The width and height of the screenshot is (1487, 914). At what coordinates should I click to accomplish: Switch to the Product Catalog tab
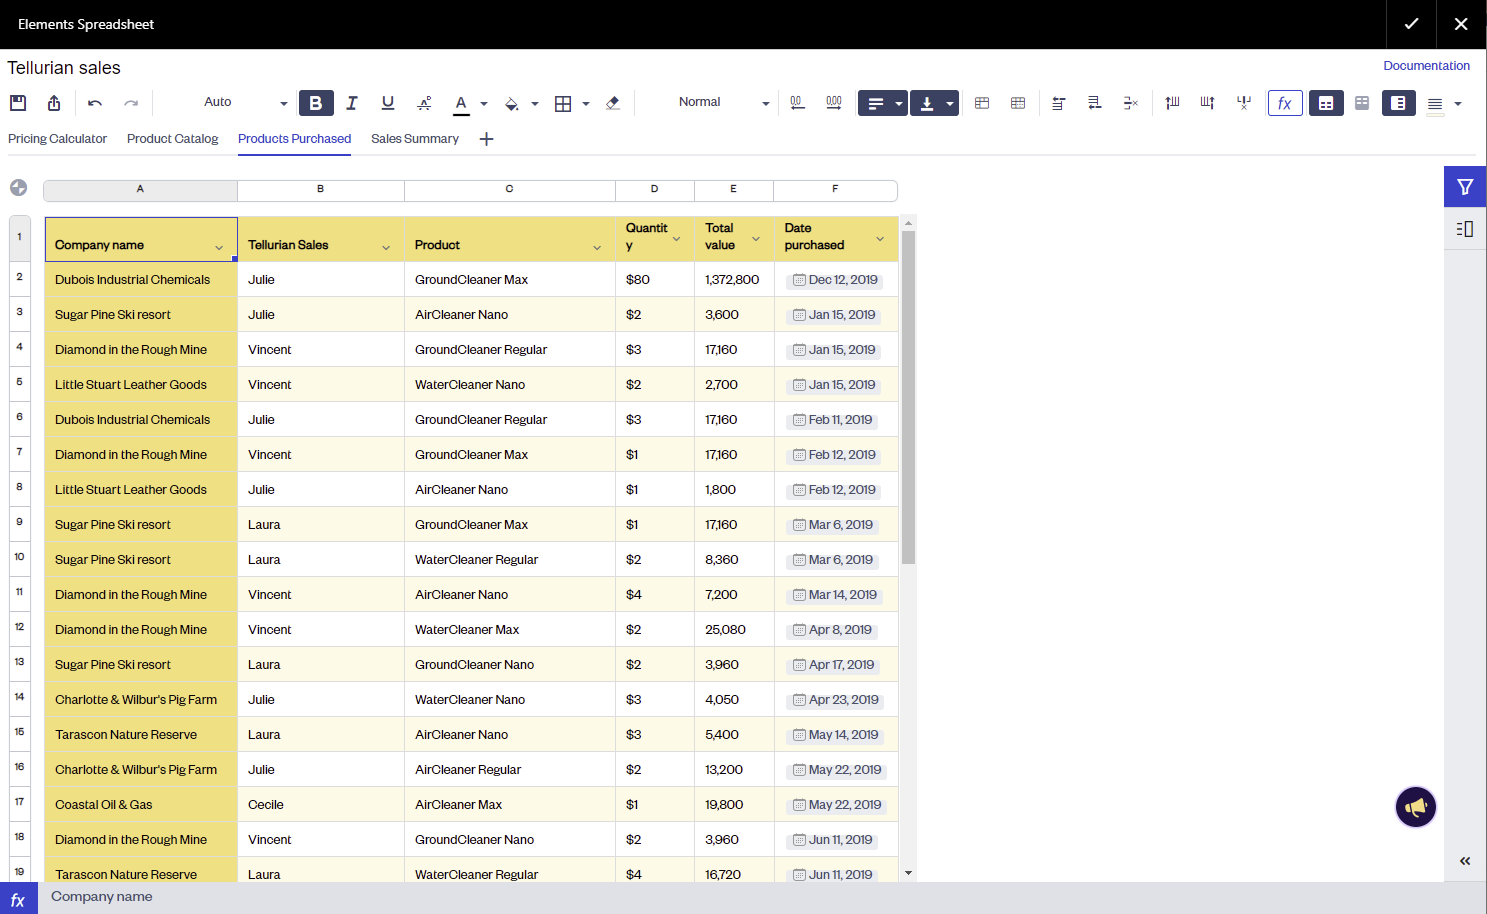point(172,139)
